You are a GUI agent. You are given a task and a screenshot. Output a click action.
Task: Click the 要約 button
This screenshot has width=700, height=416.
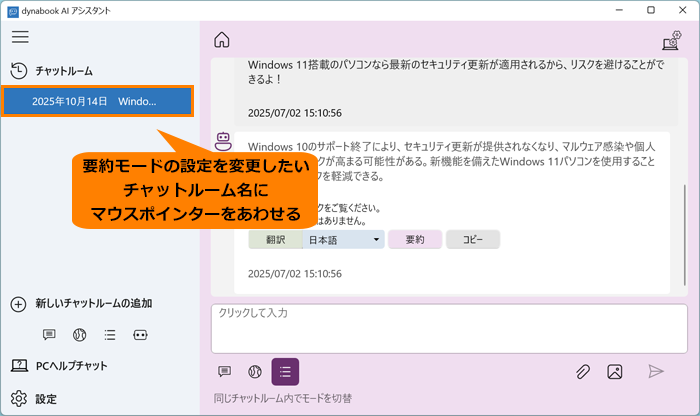tap(415, 240)
